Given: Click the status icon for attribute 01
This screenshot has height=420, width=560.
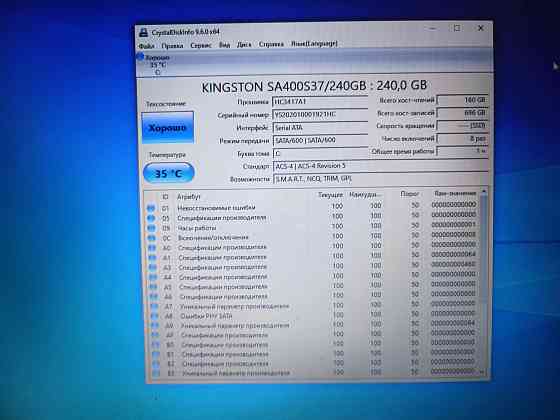Looking at the screenshot, I should click(x=151, y=208).
